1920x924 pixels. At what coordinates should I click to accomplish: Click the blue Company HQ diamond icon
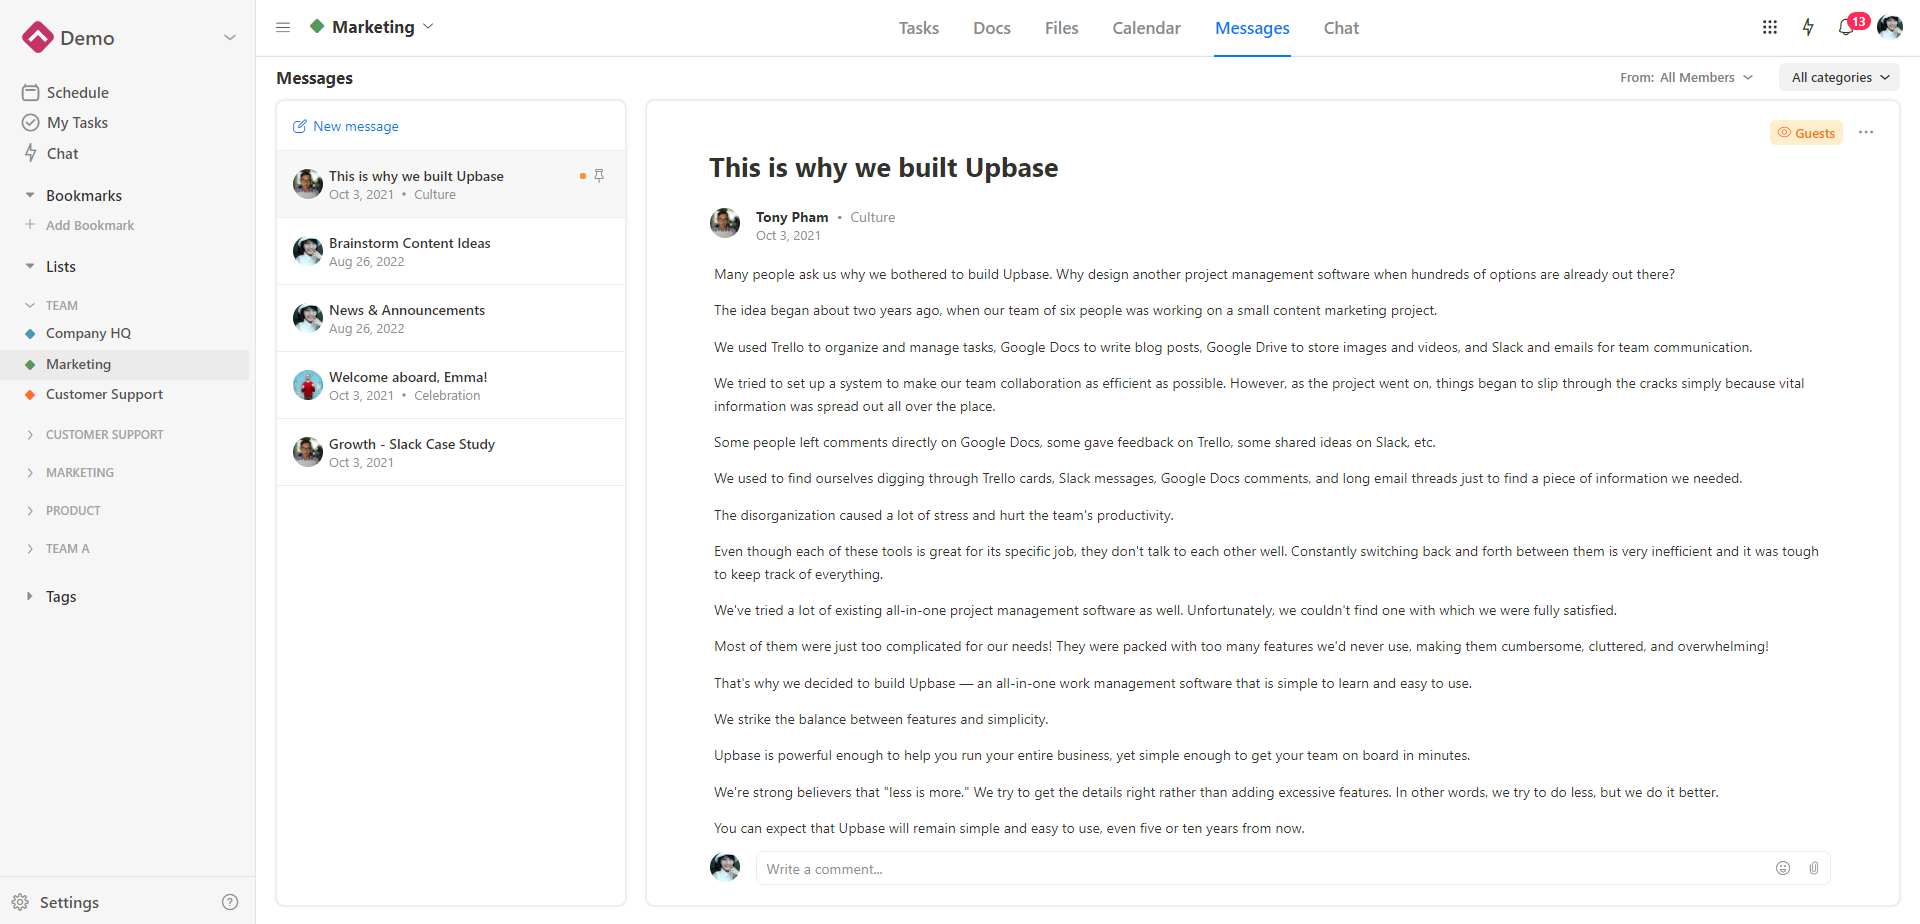(30, 334)
